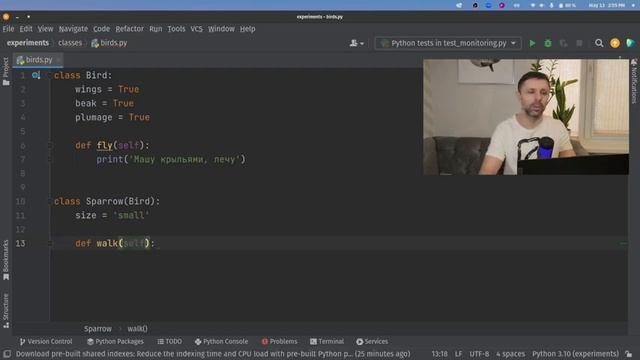This screenshot has height=360, width=640.
Task: Open the run configuration dropdown test_monitoring.py
Action: click(x=448, y=43)
